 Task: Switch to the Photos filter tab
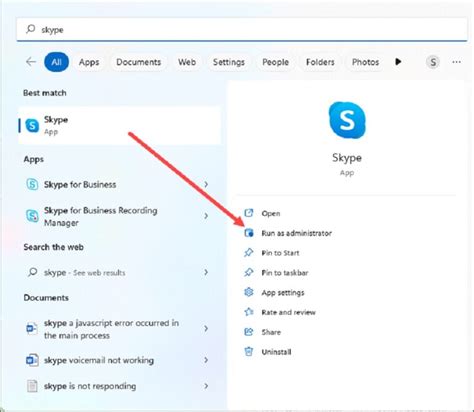[365, 62]
